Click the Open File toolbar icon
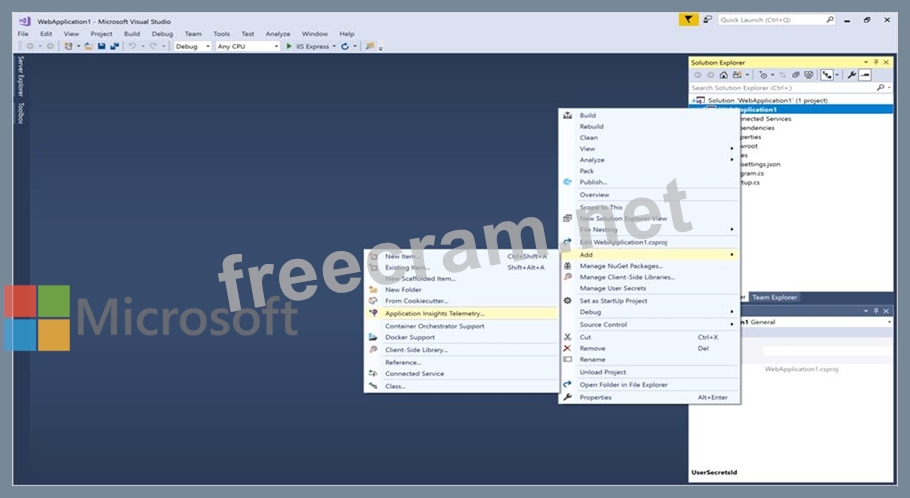Screen dimensions: 910x498 coord(89,46)
